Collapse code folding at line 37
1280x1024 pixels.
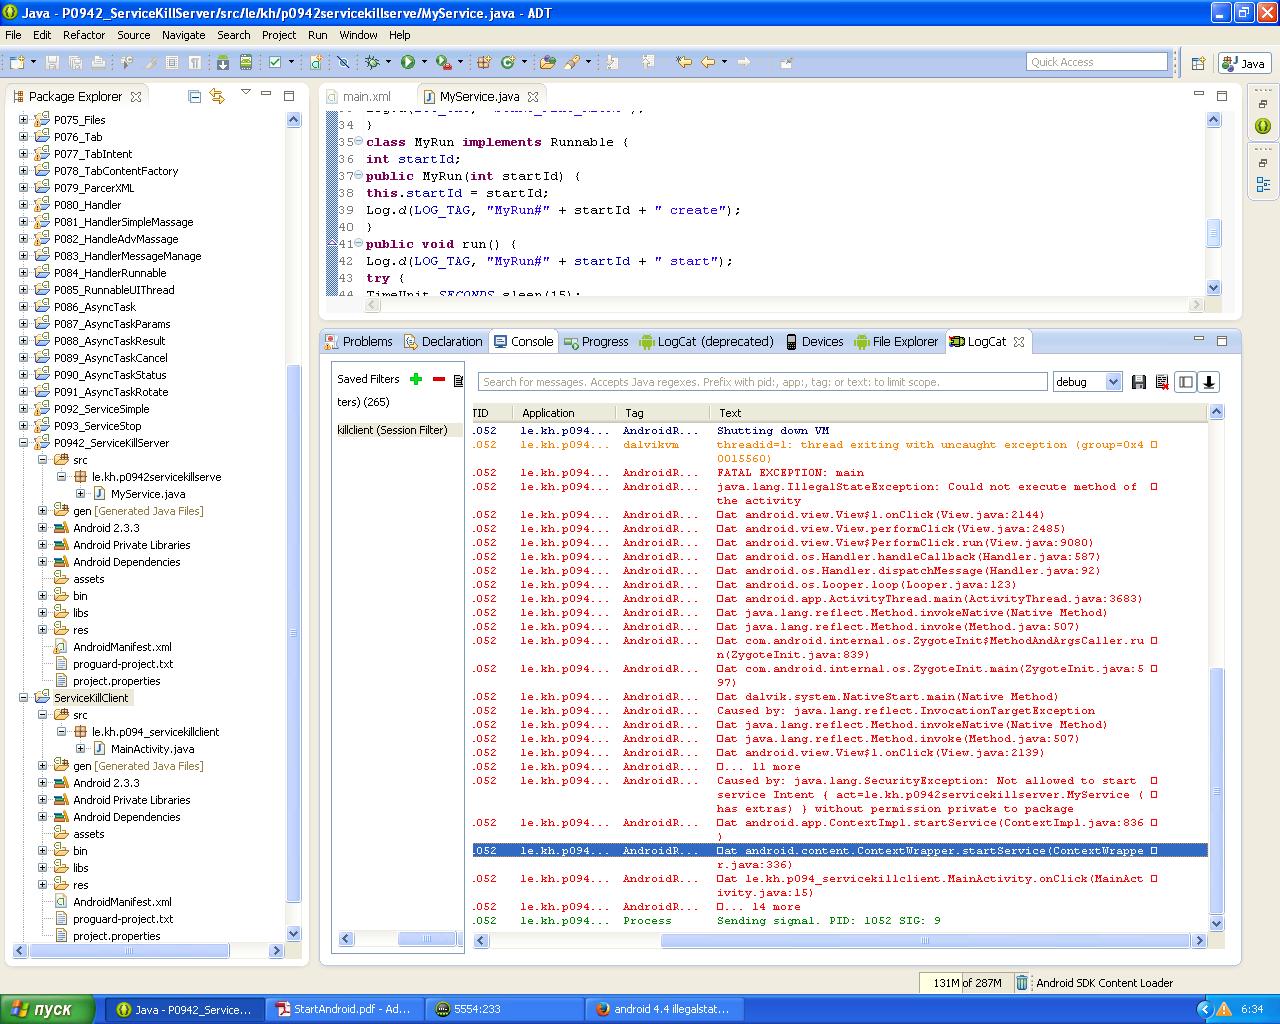[x=359, y=175]
